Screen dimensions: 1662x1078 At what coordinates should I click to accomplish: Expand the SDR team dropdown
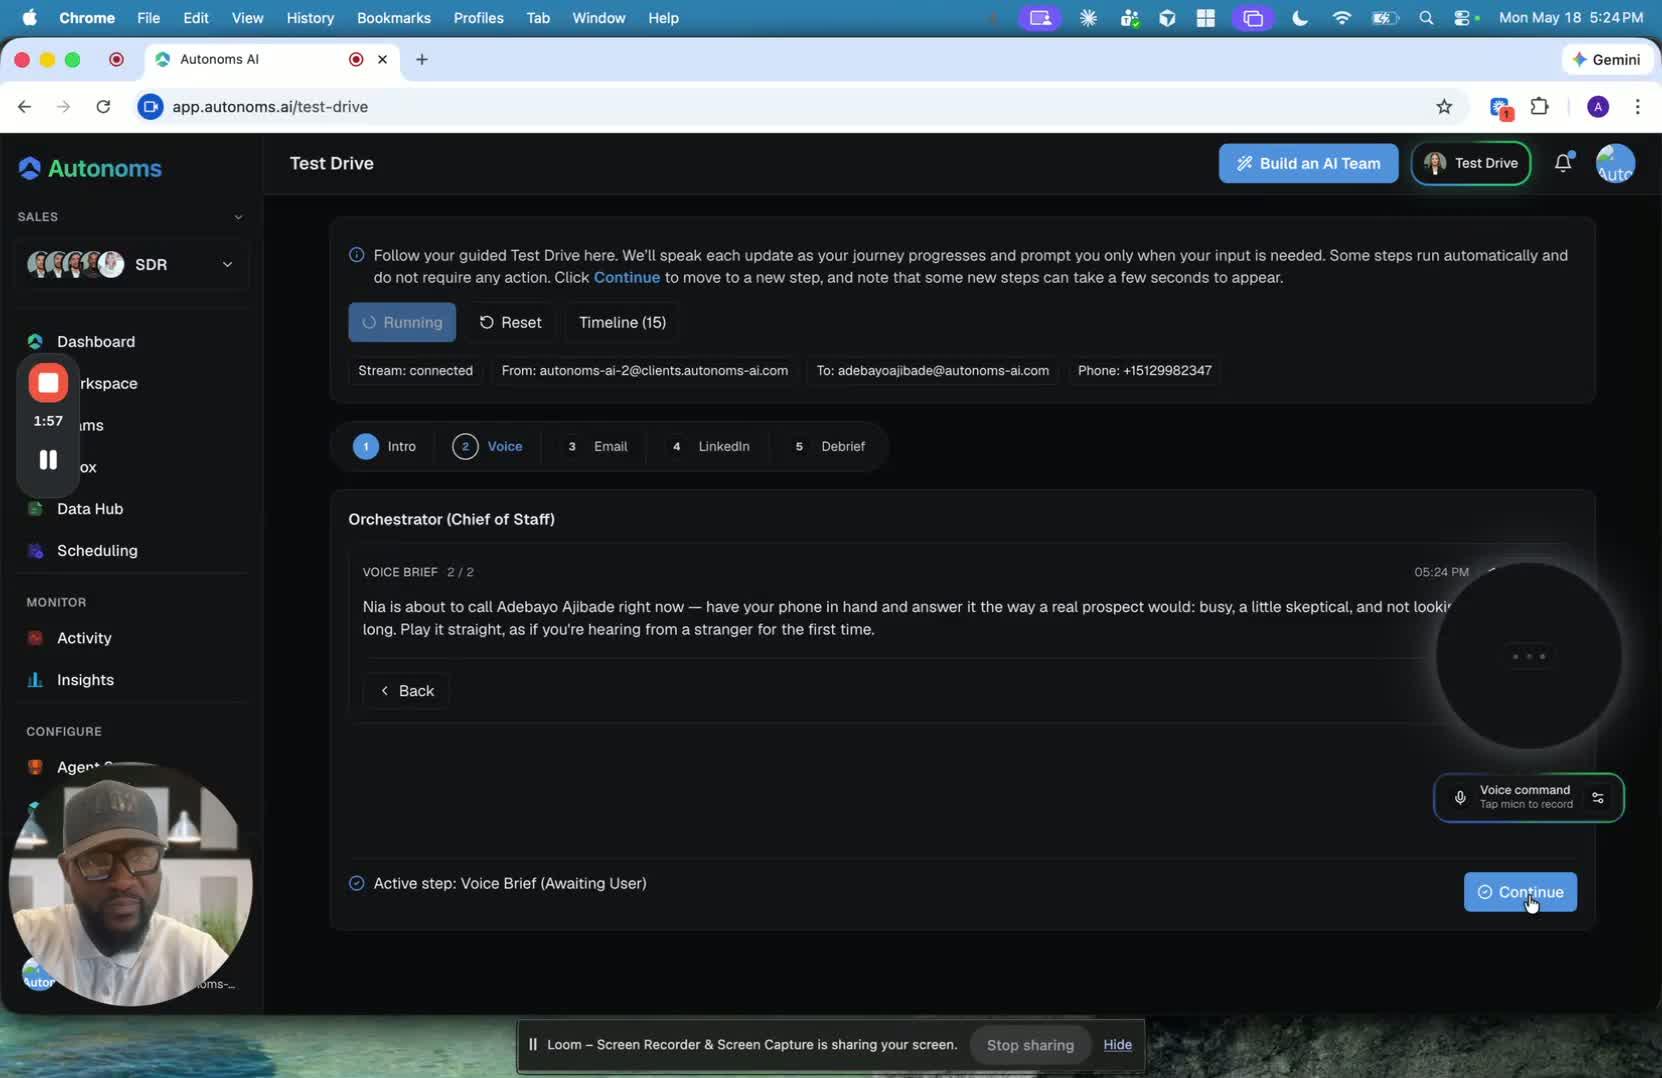[x=132, y=265]
